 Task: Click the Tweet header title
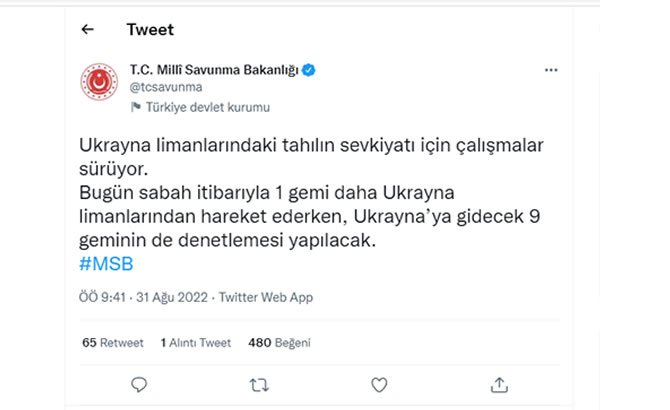[x=150, y=29]
